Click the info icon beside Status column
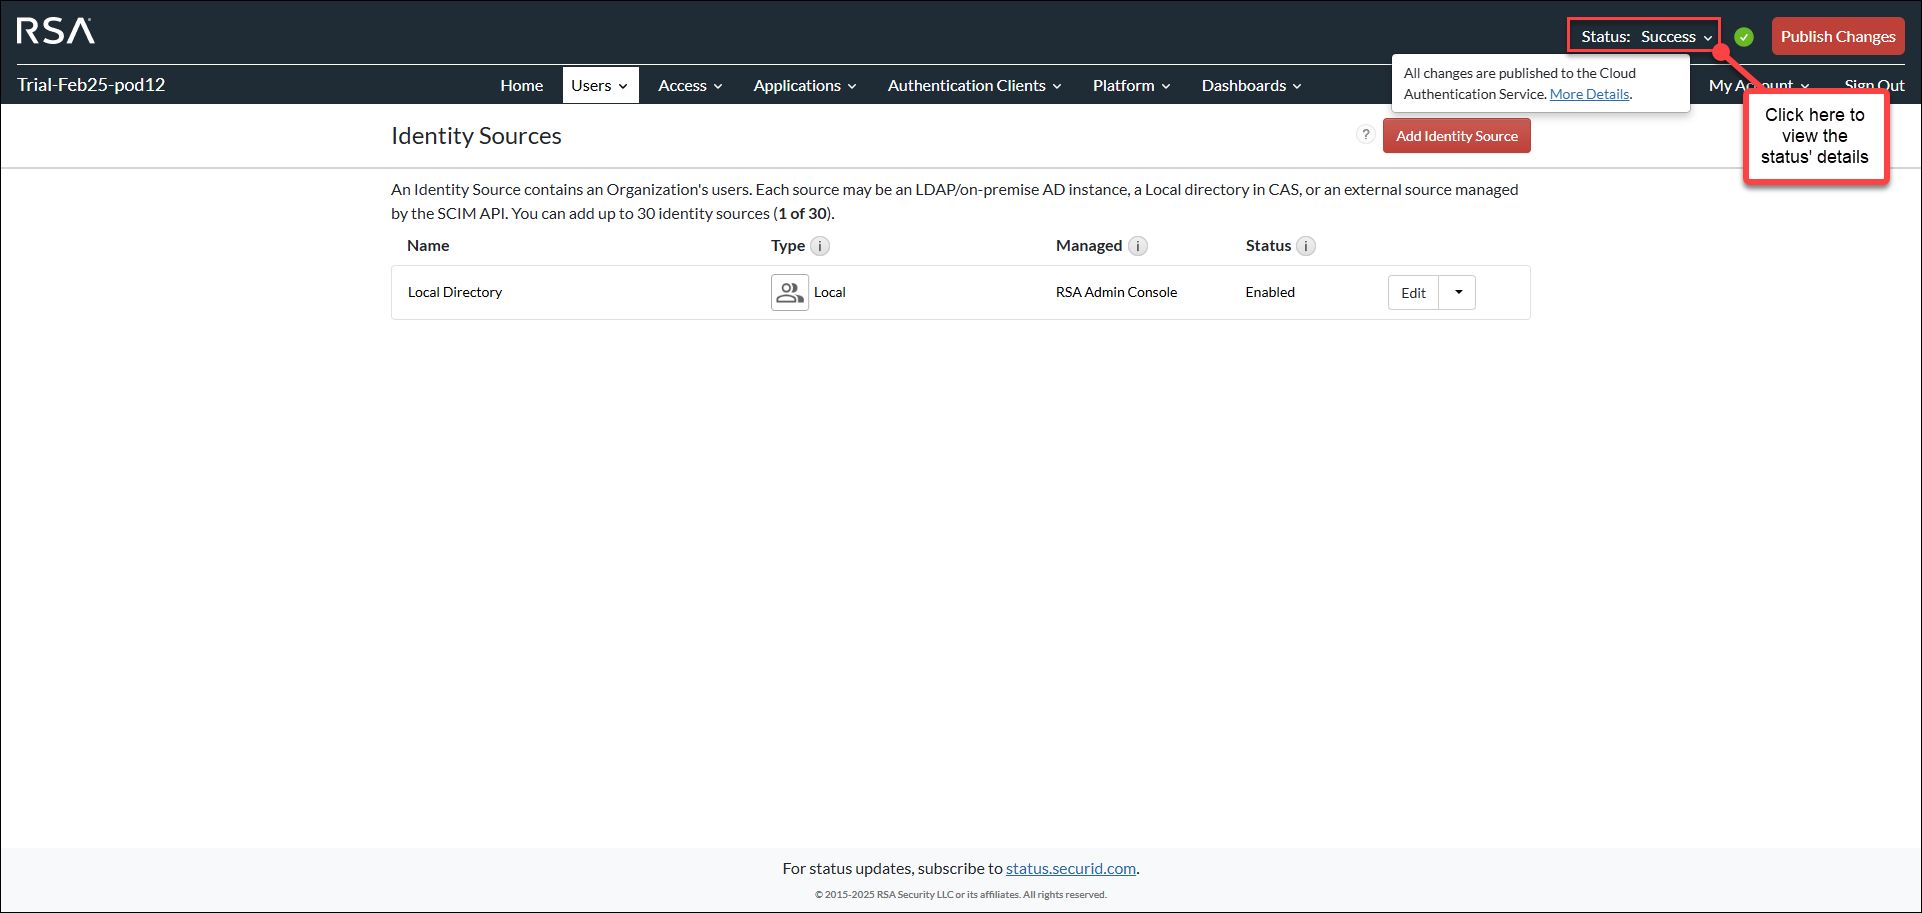Screen dimensions: 1922x913 pos(1306,245)
